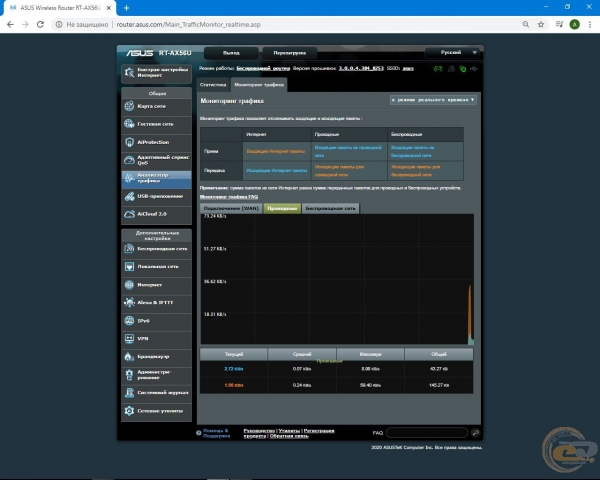Image resolution: width=600 pixels, height=480 pixels.
Task: Open the Firewall (Брандмауэр) flame icon
Action: 129,356
